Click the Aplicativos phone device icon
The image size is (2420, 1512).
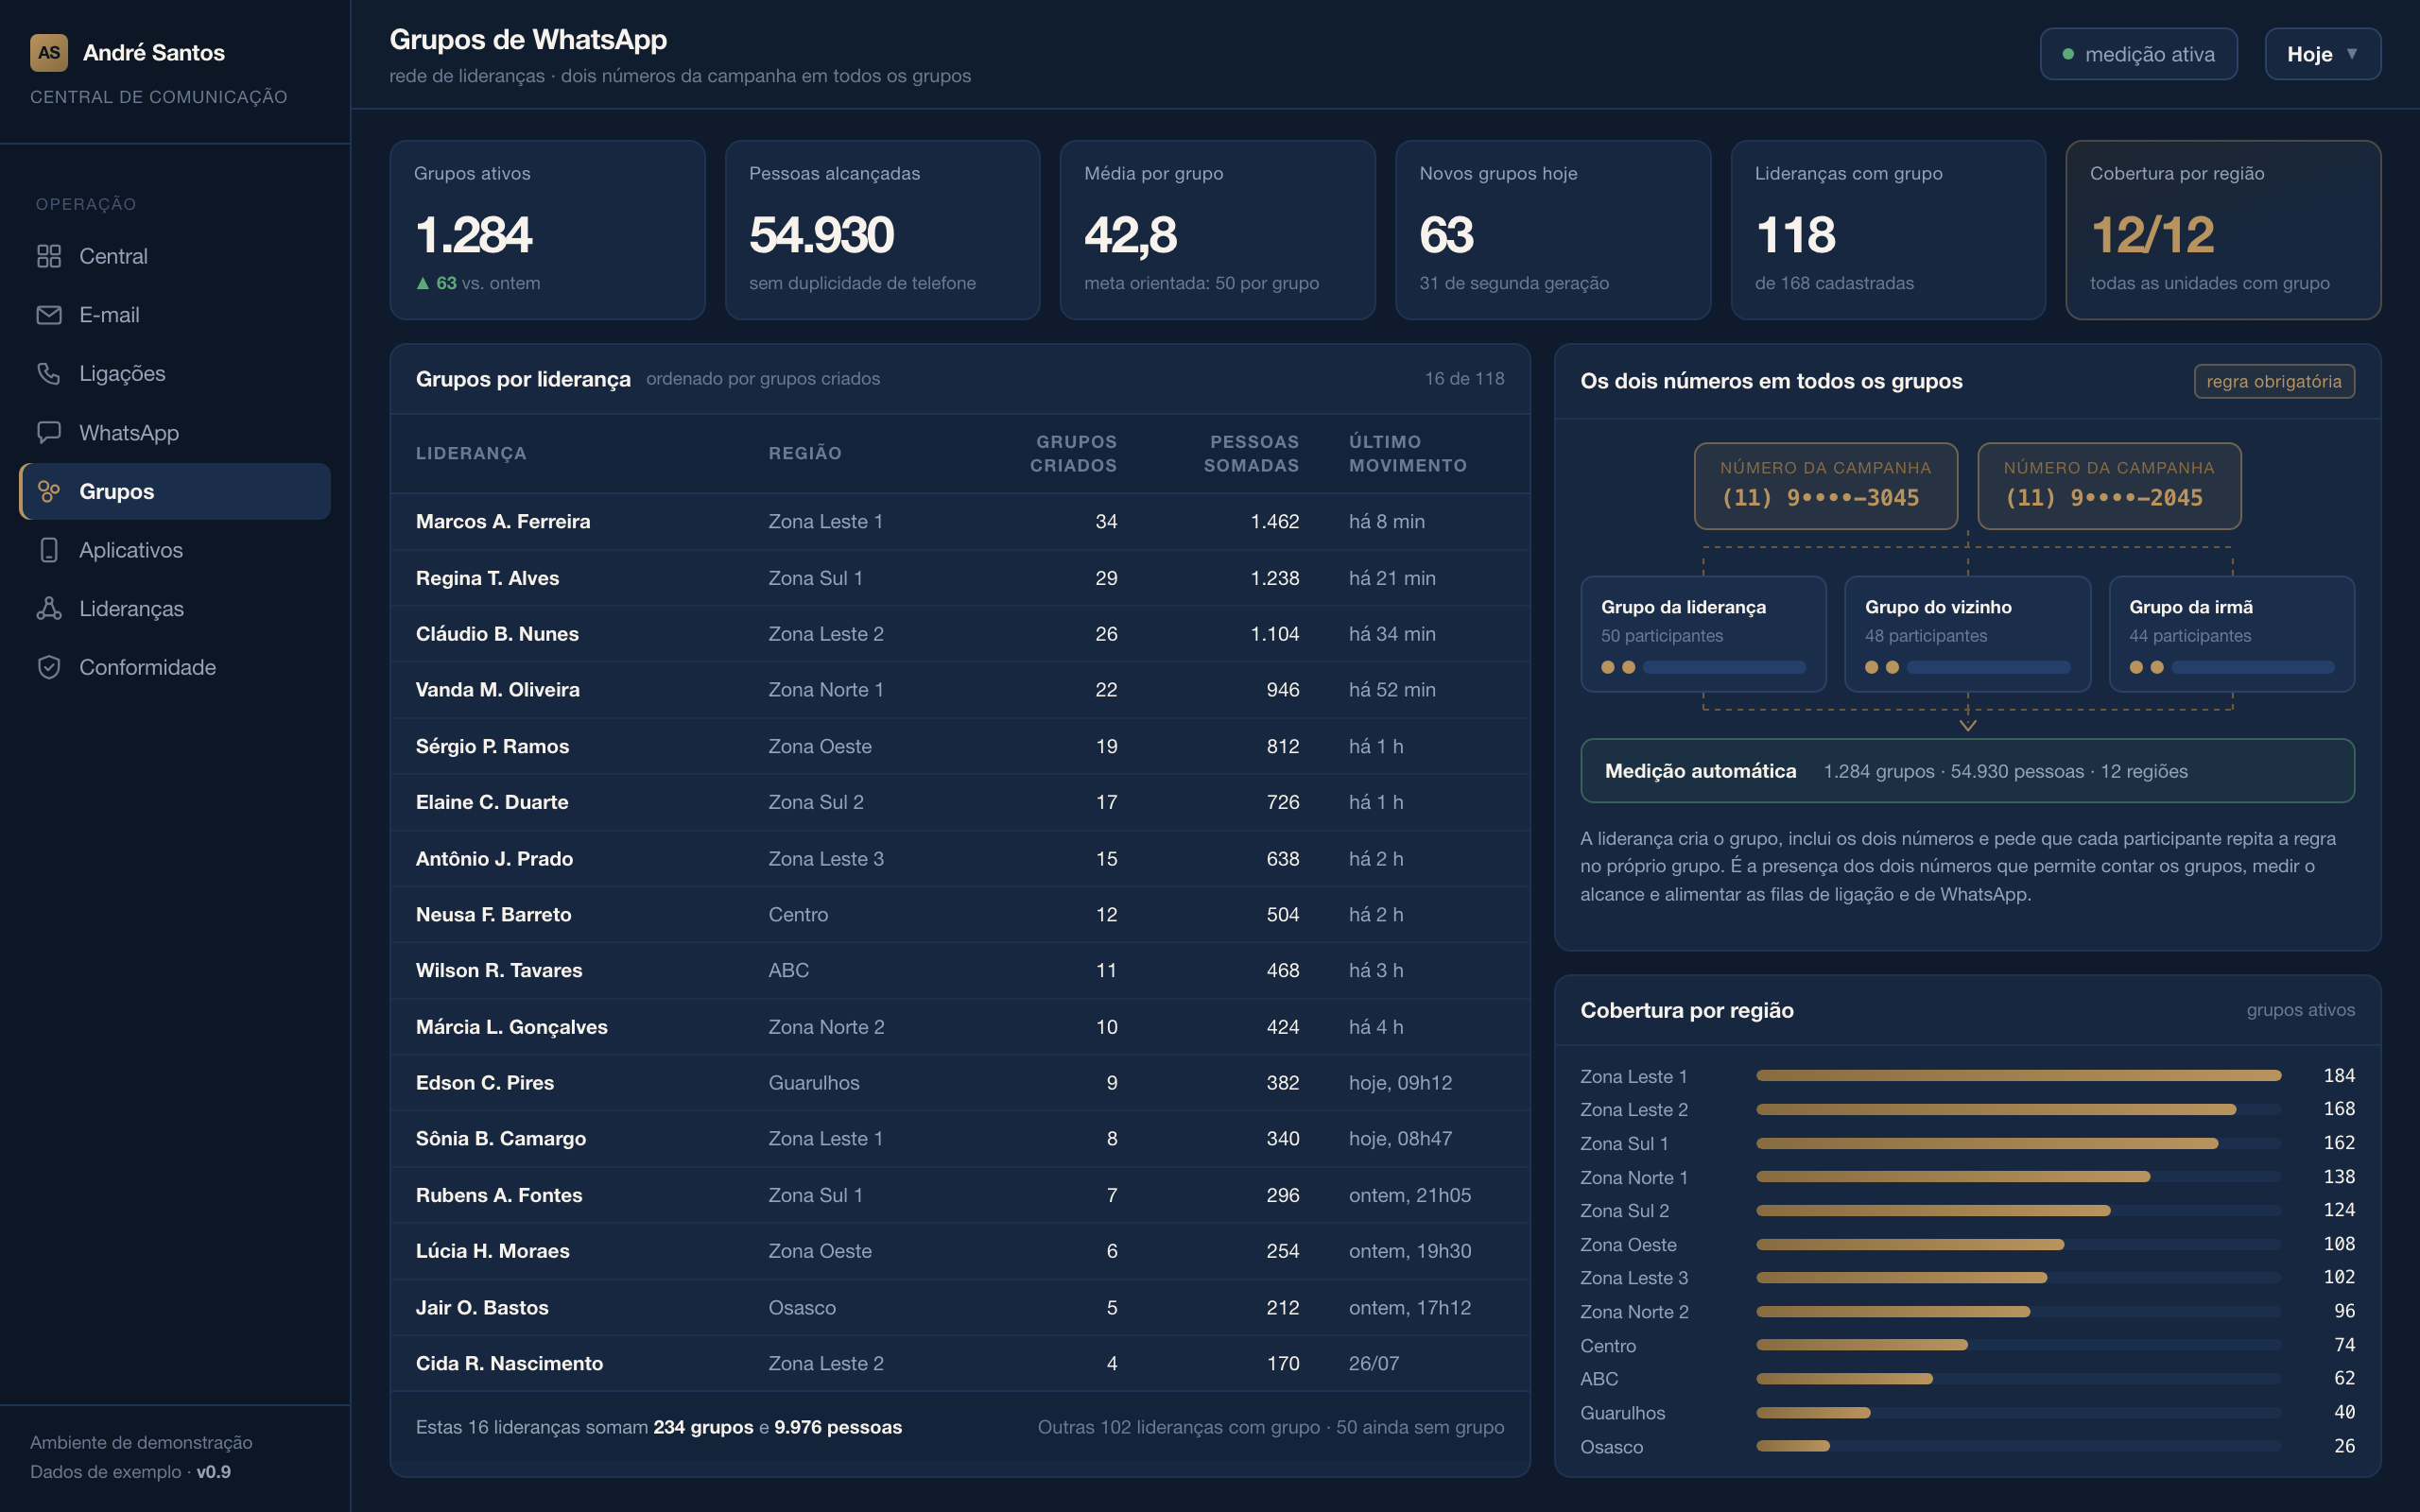tap(49, 550)
